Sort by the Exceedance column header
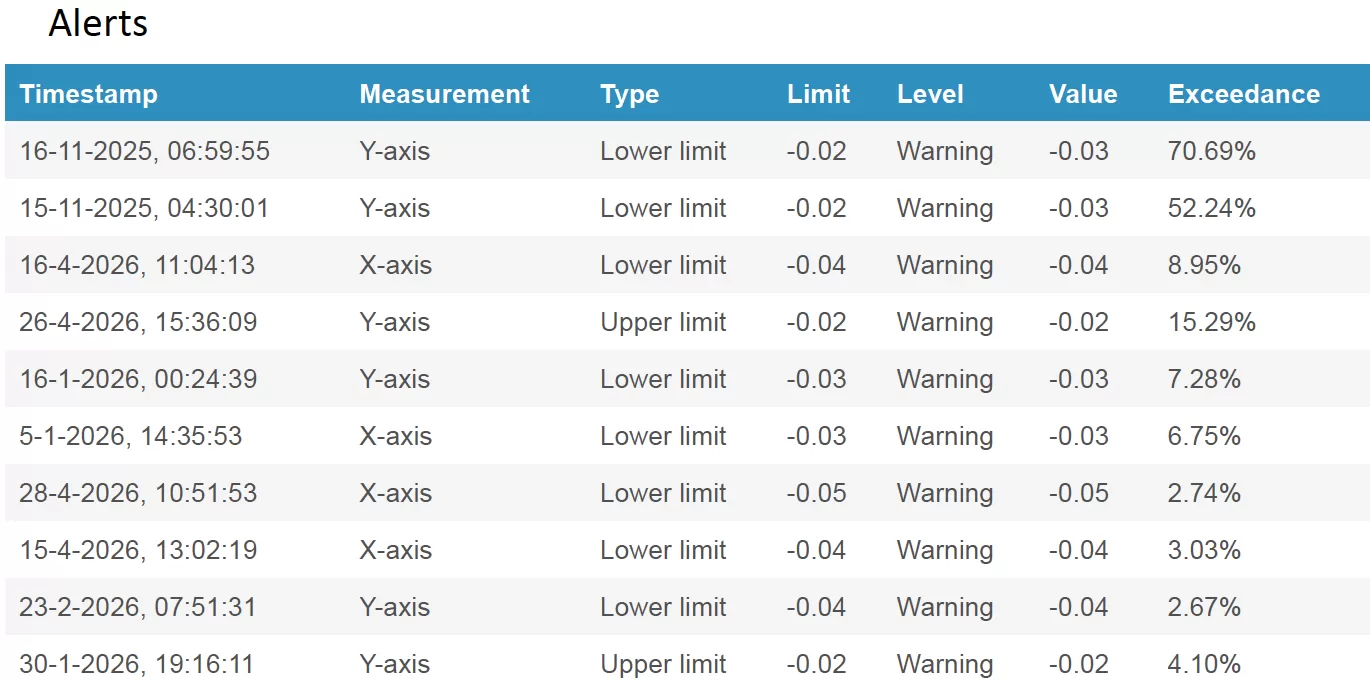 point(1244,94)
